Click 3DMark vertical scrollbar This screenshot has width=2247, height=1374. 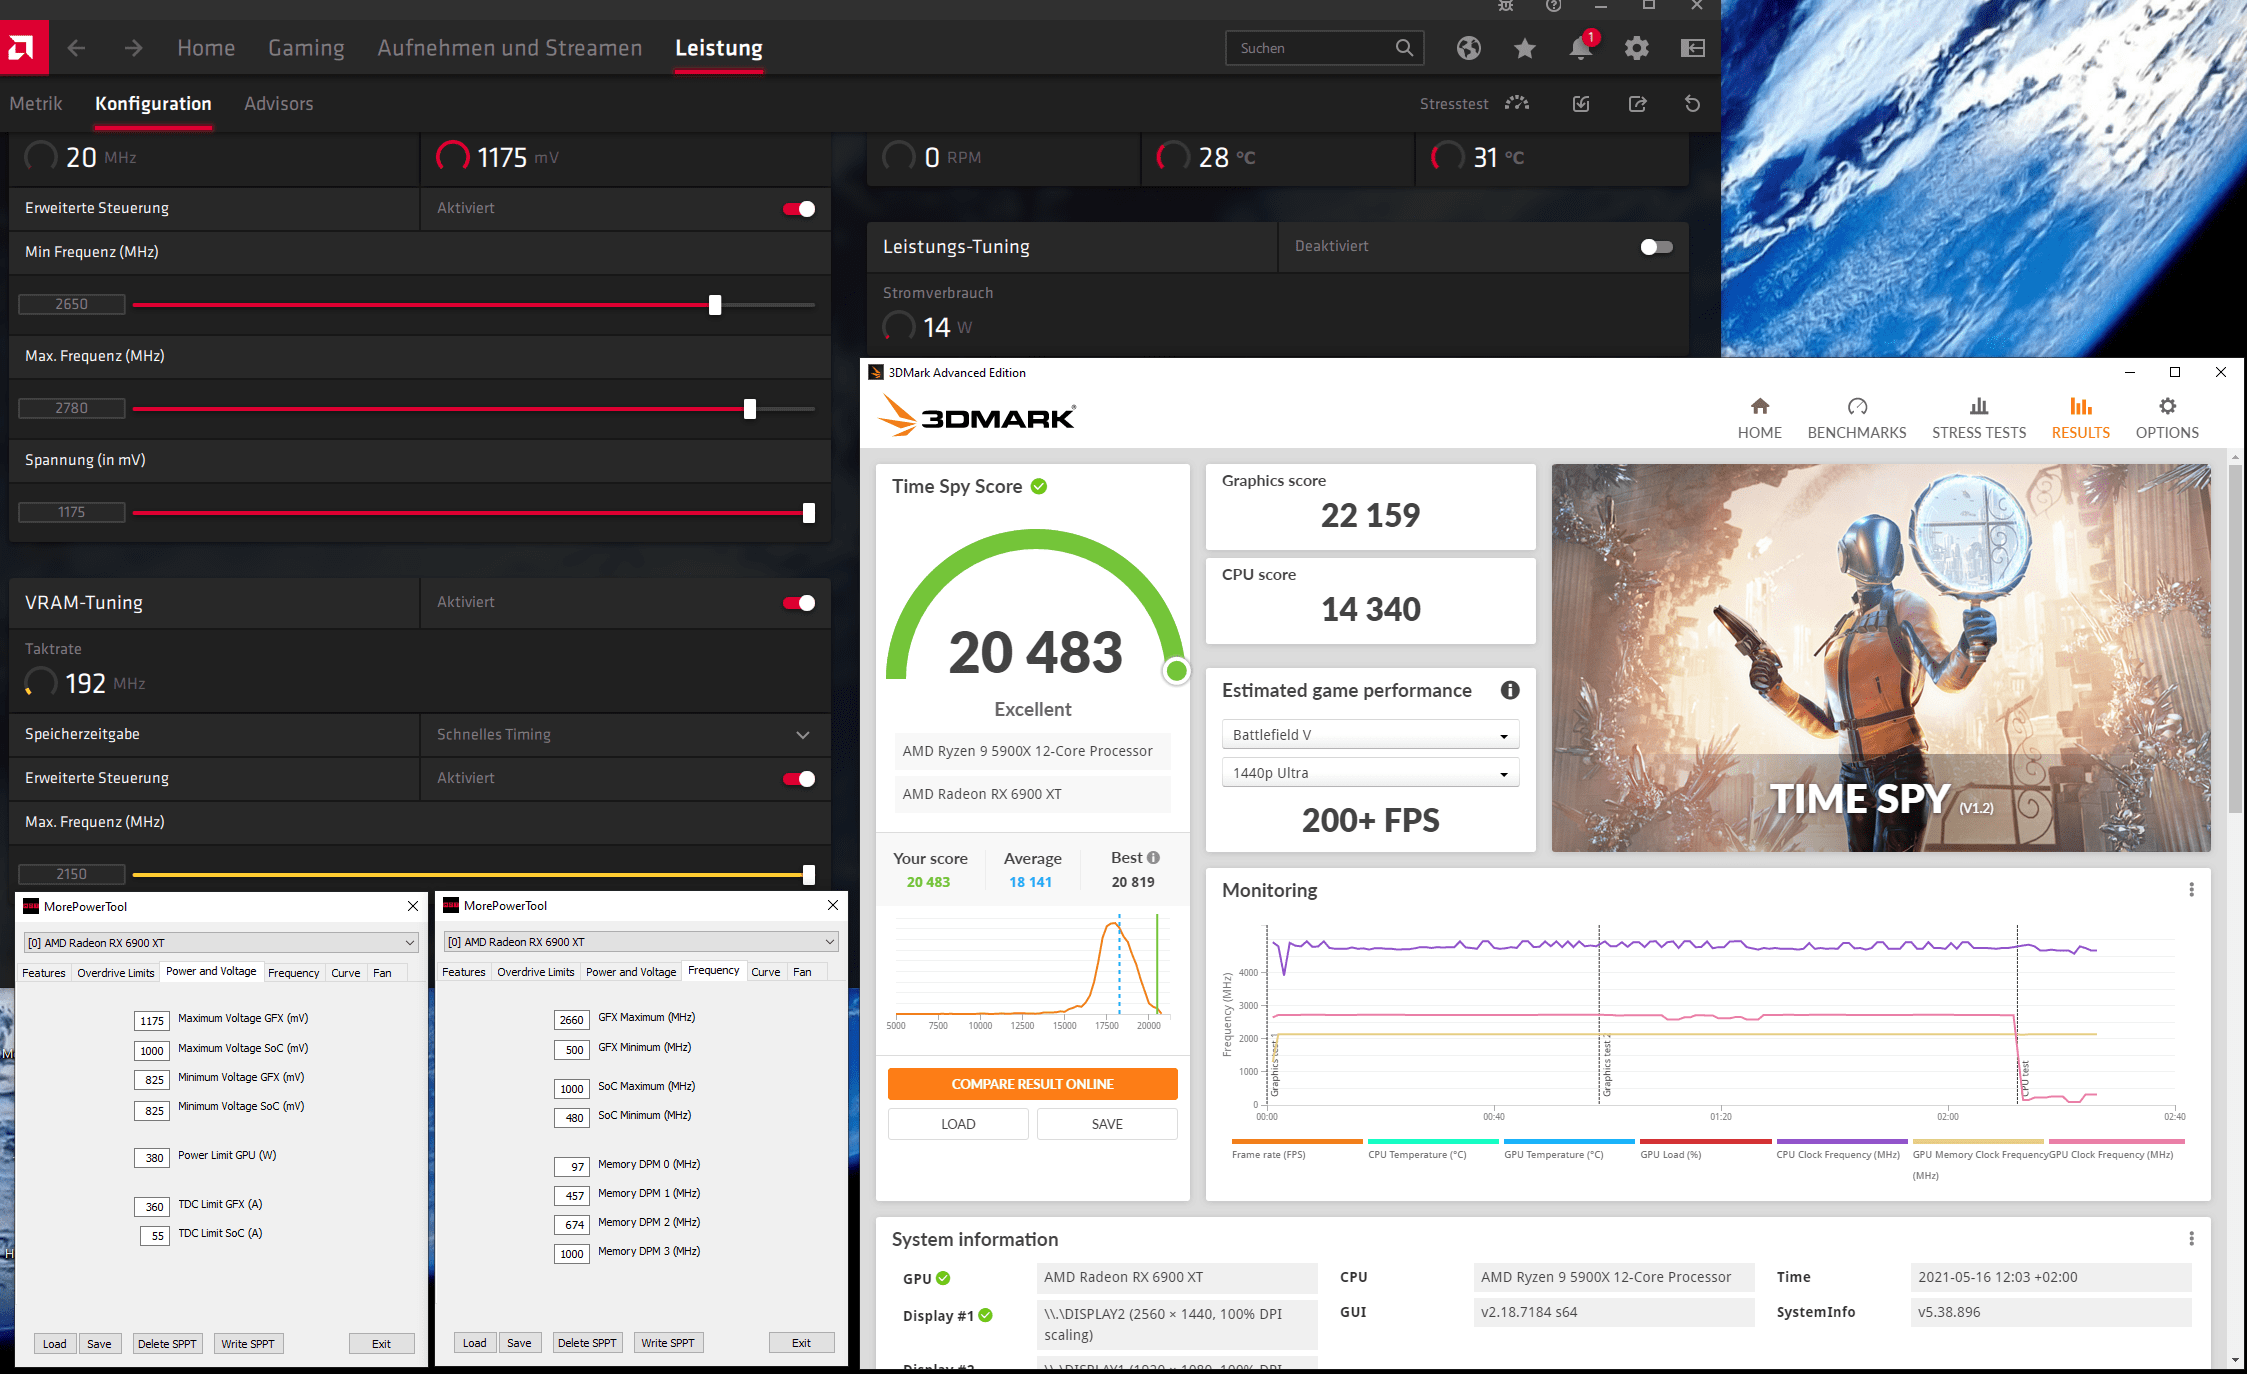click(x=2235, y=640)
